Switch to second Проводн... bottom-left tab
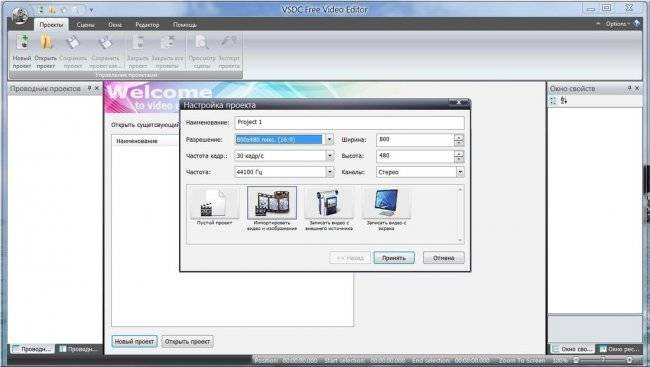Screen dimensions: 650x367 pos(79,349)
